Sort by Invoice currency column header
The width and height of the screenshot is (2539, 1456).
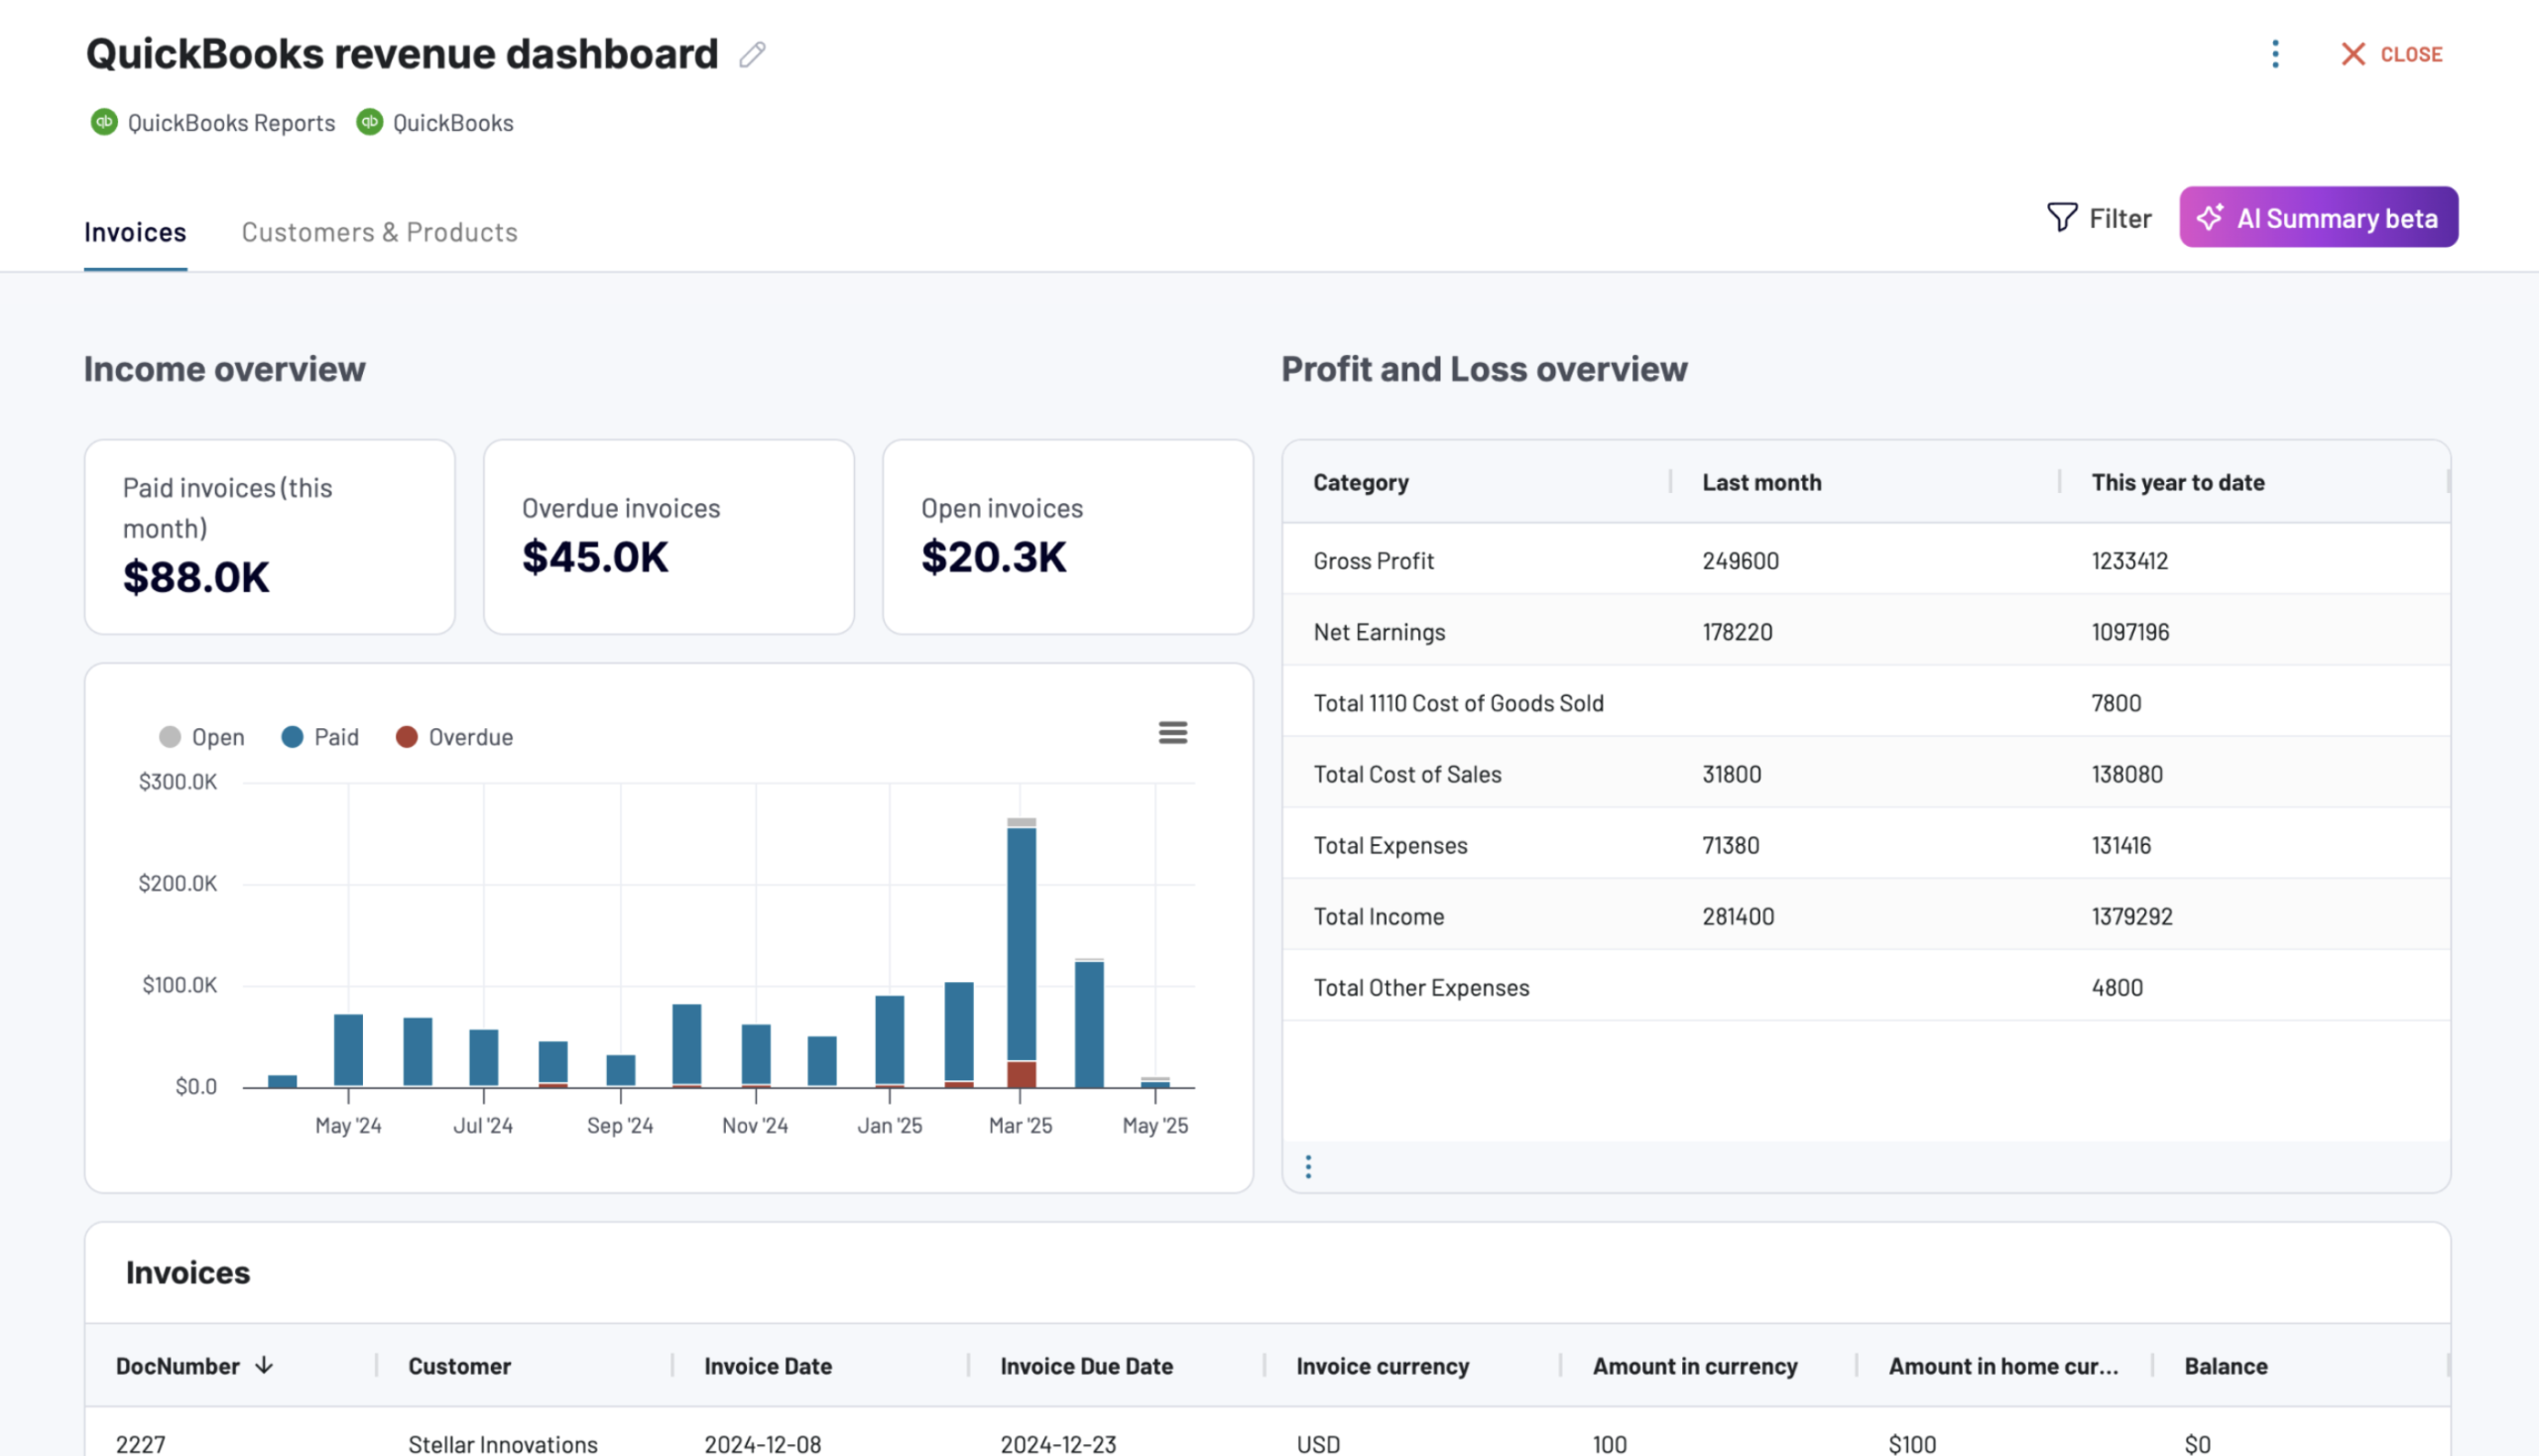1383,1366
